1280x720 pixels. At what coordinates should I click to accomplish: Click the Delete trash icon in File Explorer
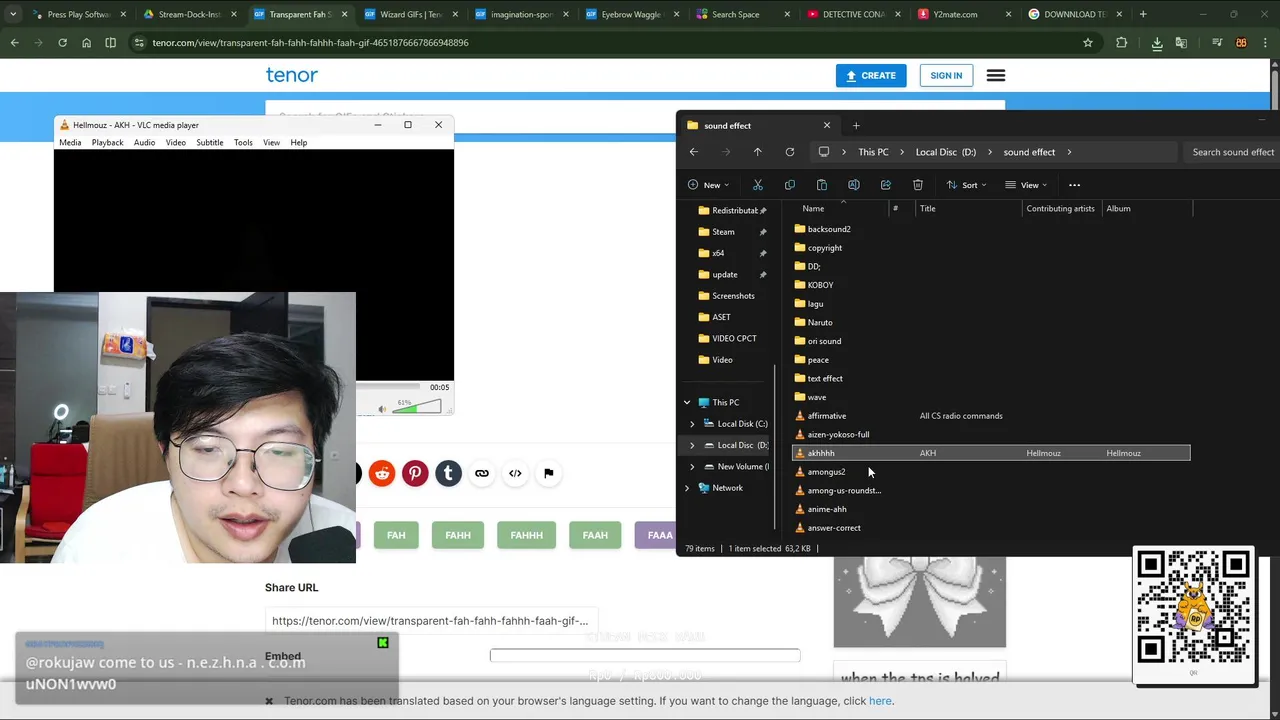pos(918,185)
